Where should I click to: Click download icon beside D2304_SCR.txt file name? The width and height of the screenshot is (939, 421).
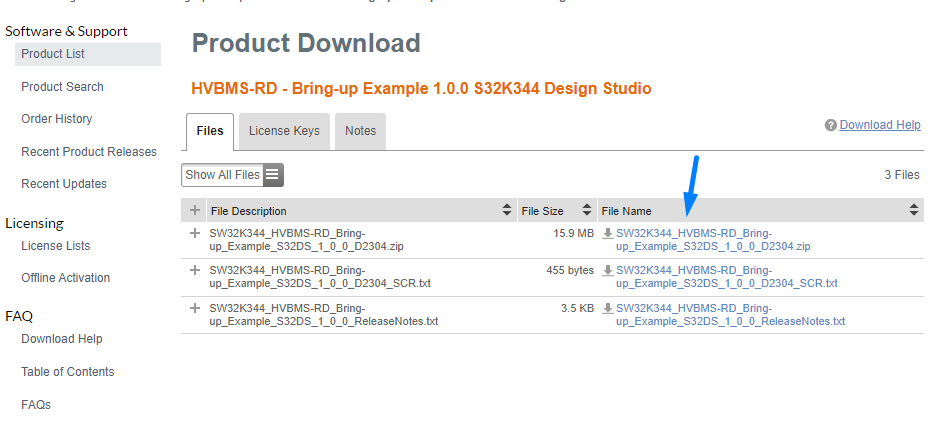pos(607,271)
